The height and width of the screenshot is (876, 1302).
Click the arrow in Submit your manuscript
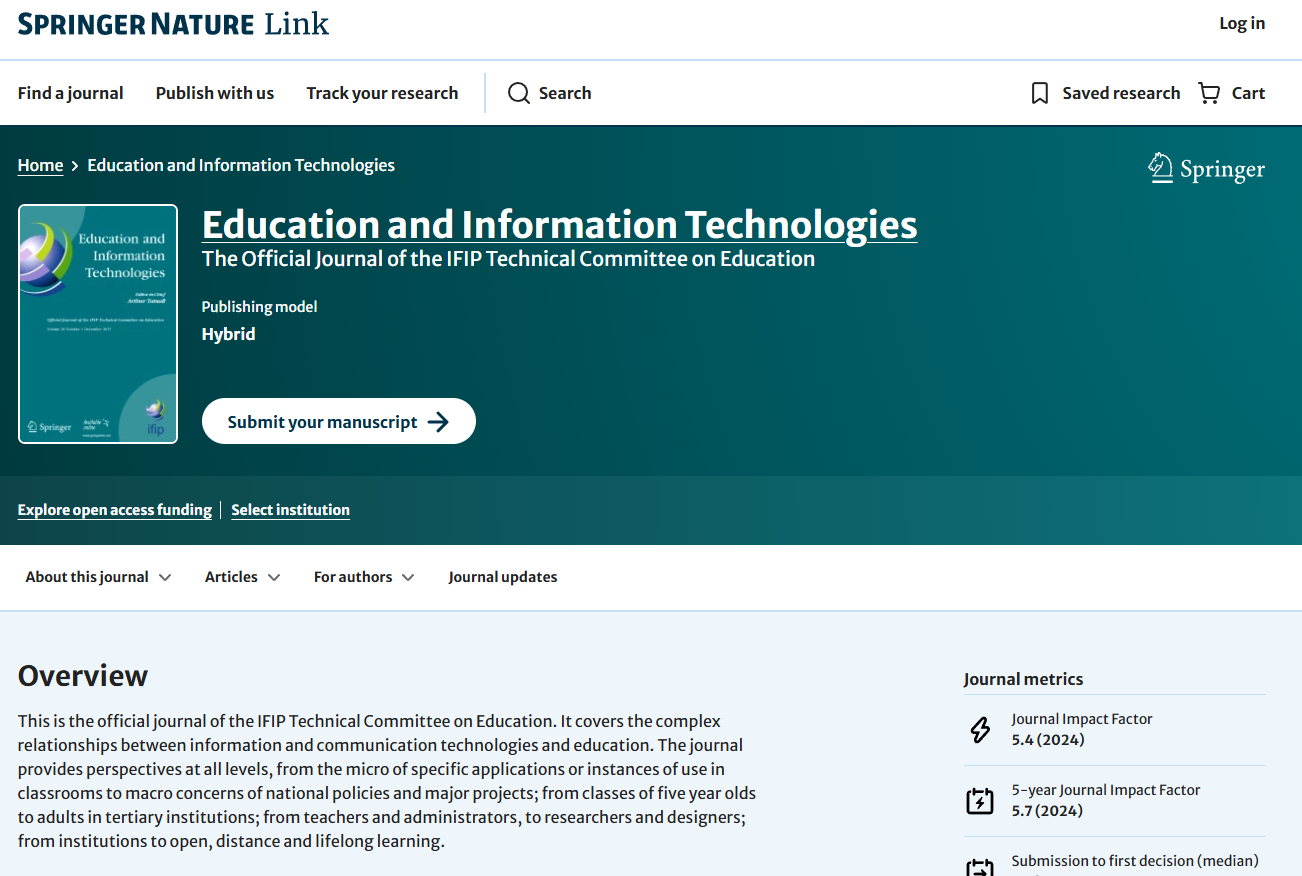click(438, 422)
